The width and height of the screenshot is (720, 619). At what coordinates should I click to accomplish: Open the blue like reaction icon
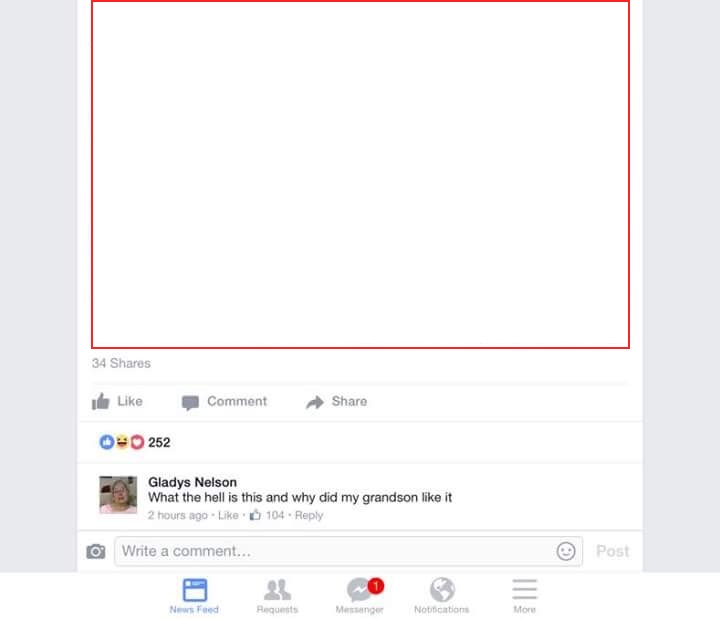[107, 442]
